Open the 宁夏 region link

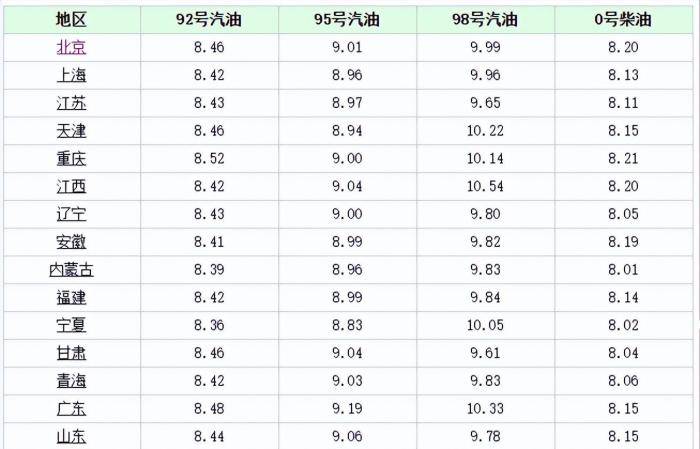pyautogui.click(x=71, y=325)
